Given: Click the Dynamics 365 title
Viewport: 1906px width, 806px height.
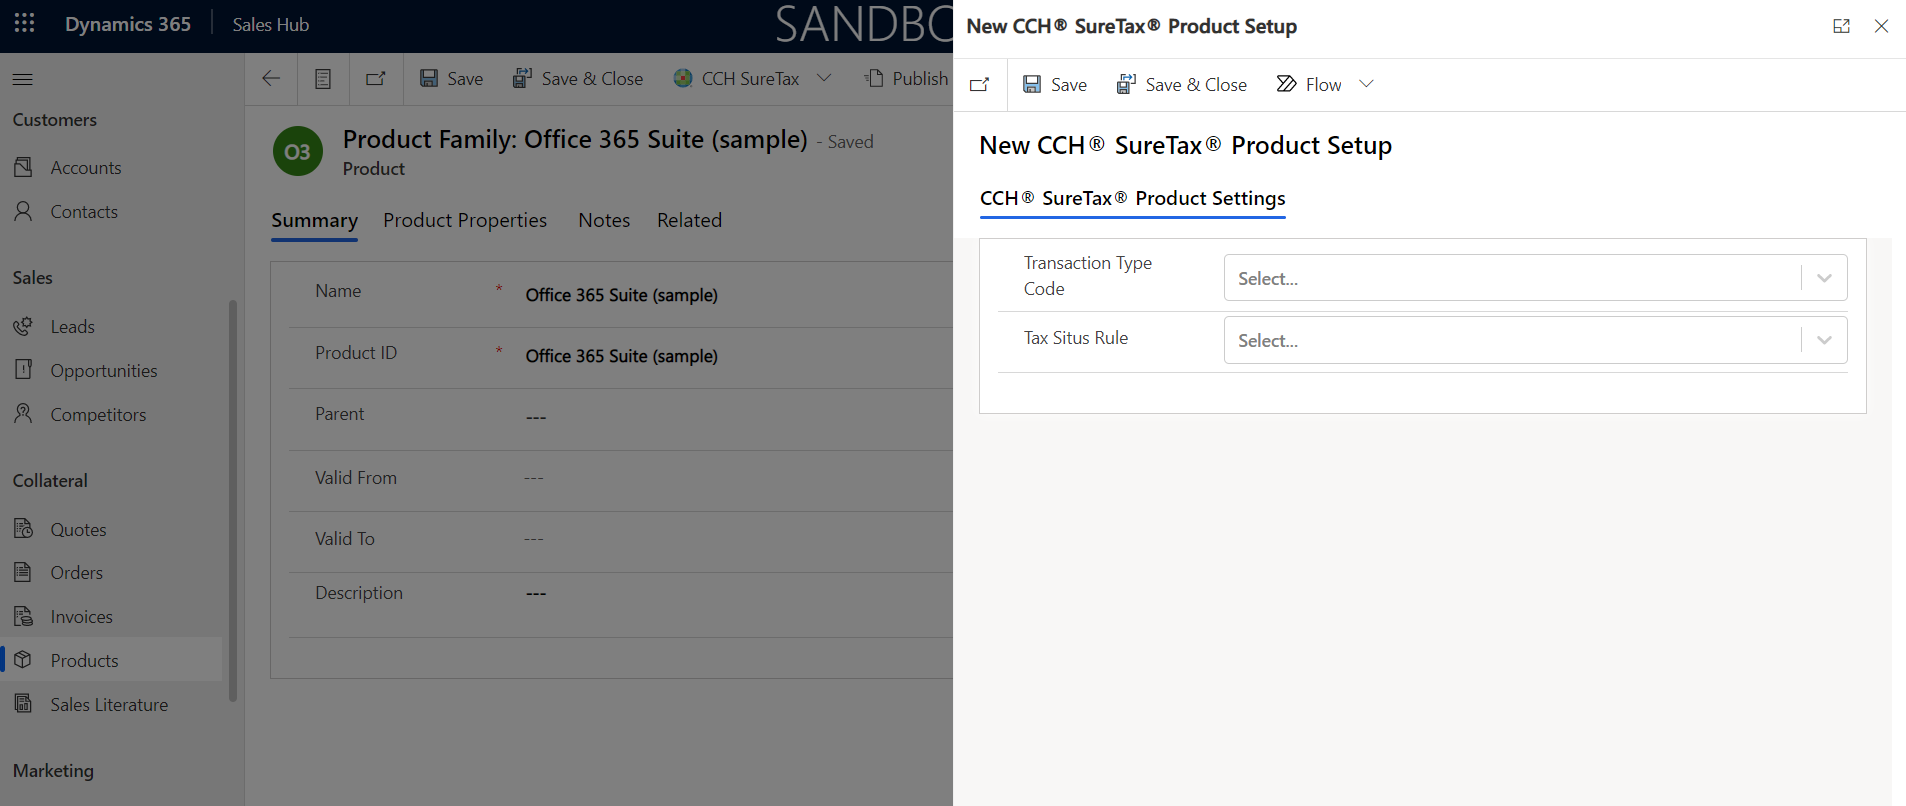Looking at the screenshot, I should pos(128,24).
